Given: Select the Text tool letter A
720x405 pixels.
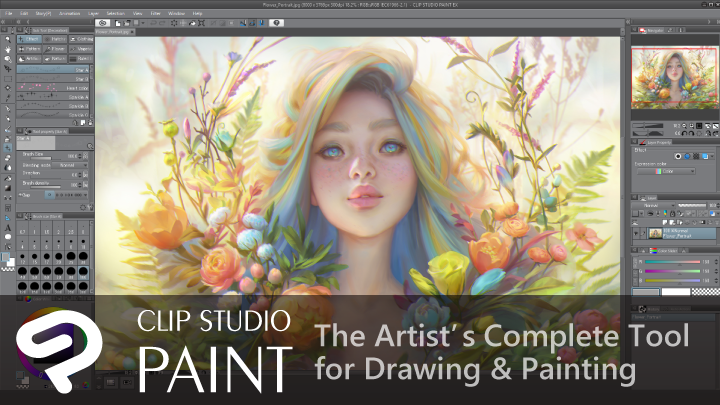Looking at the screenshot, I should coord(7,228).
